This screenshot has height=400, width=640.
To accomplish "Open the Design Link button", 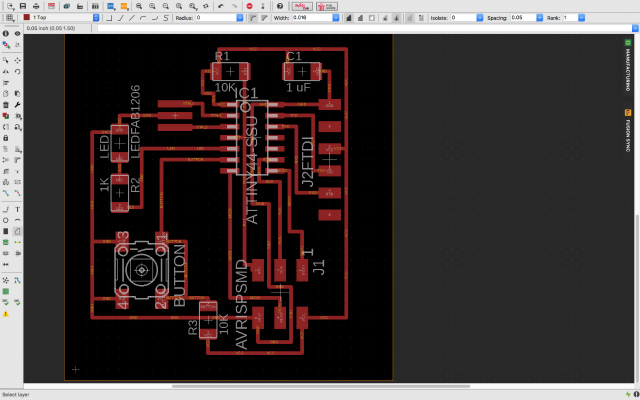I will (302, 6).
